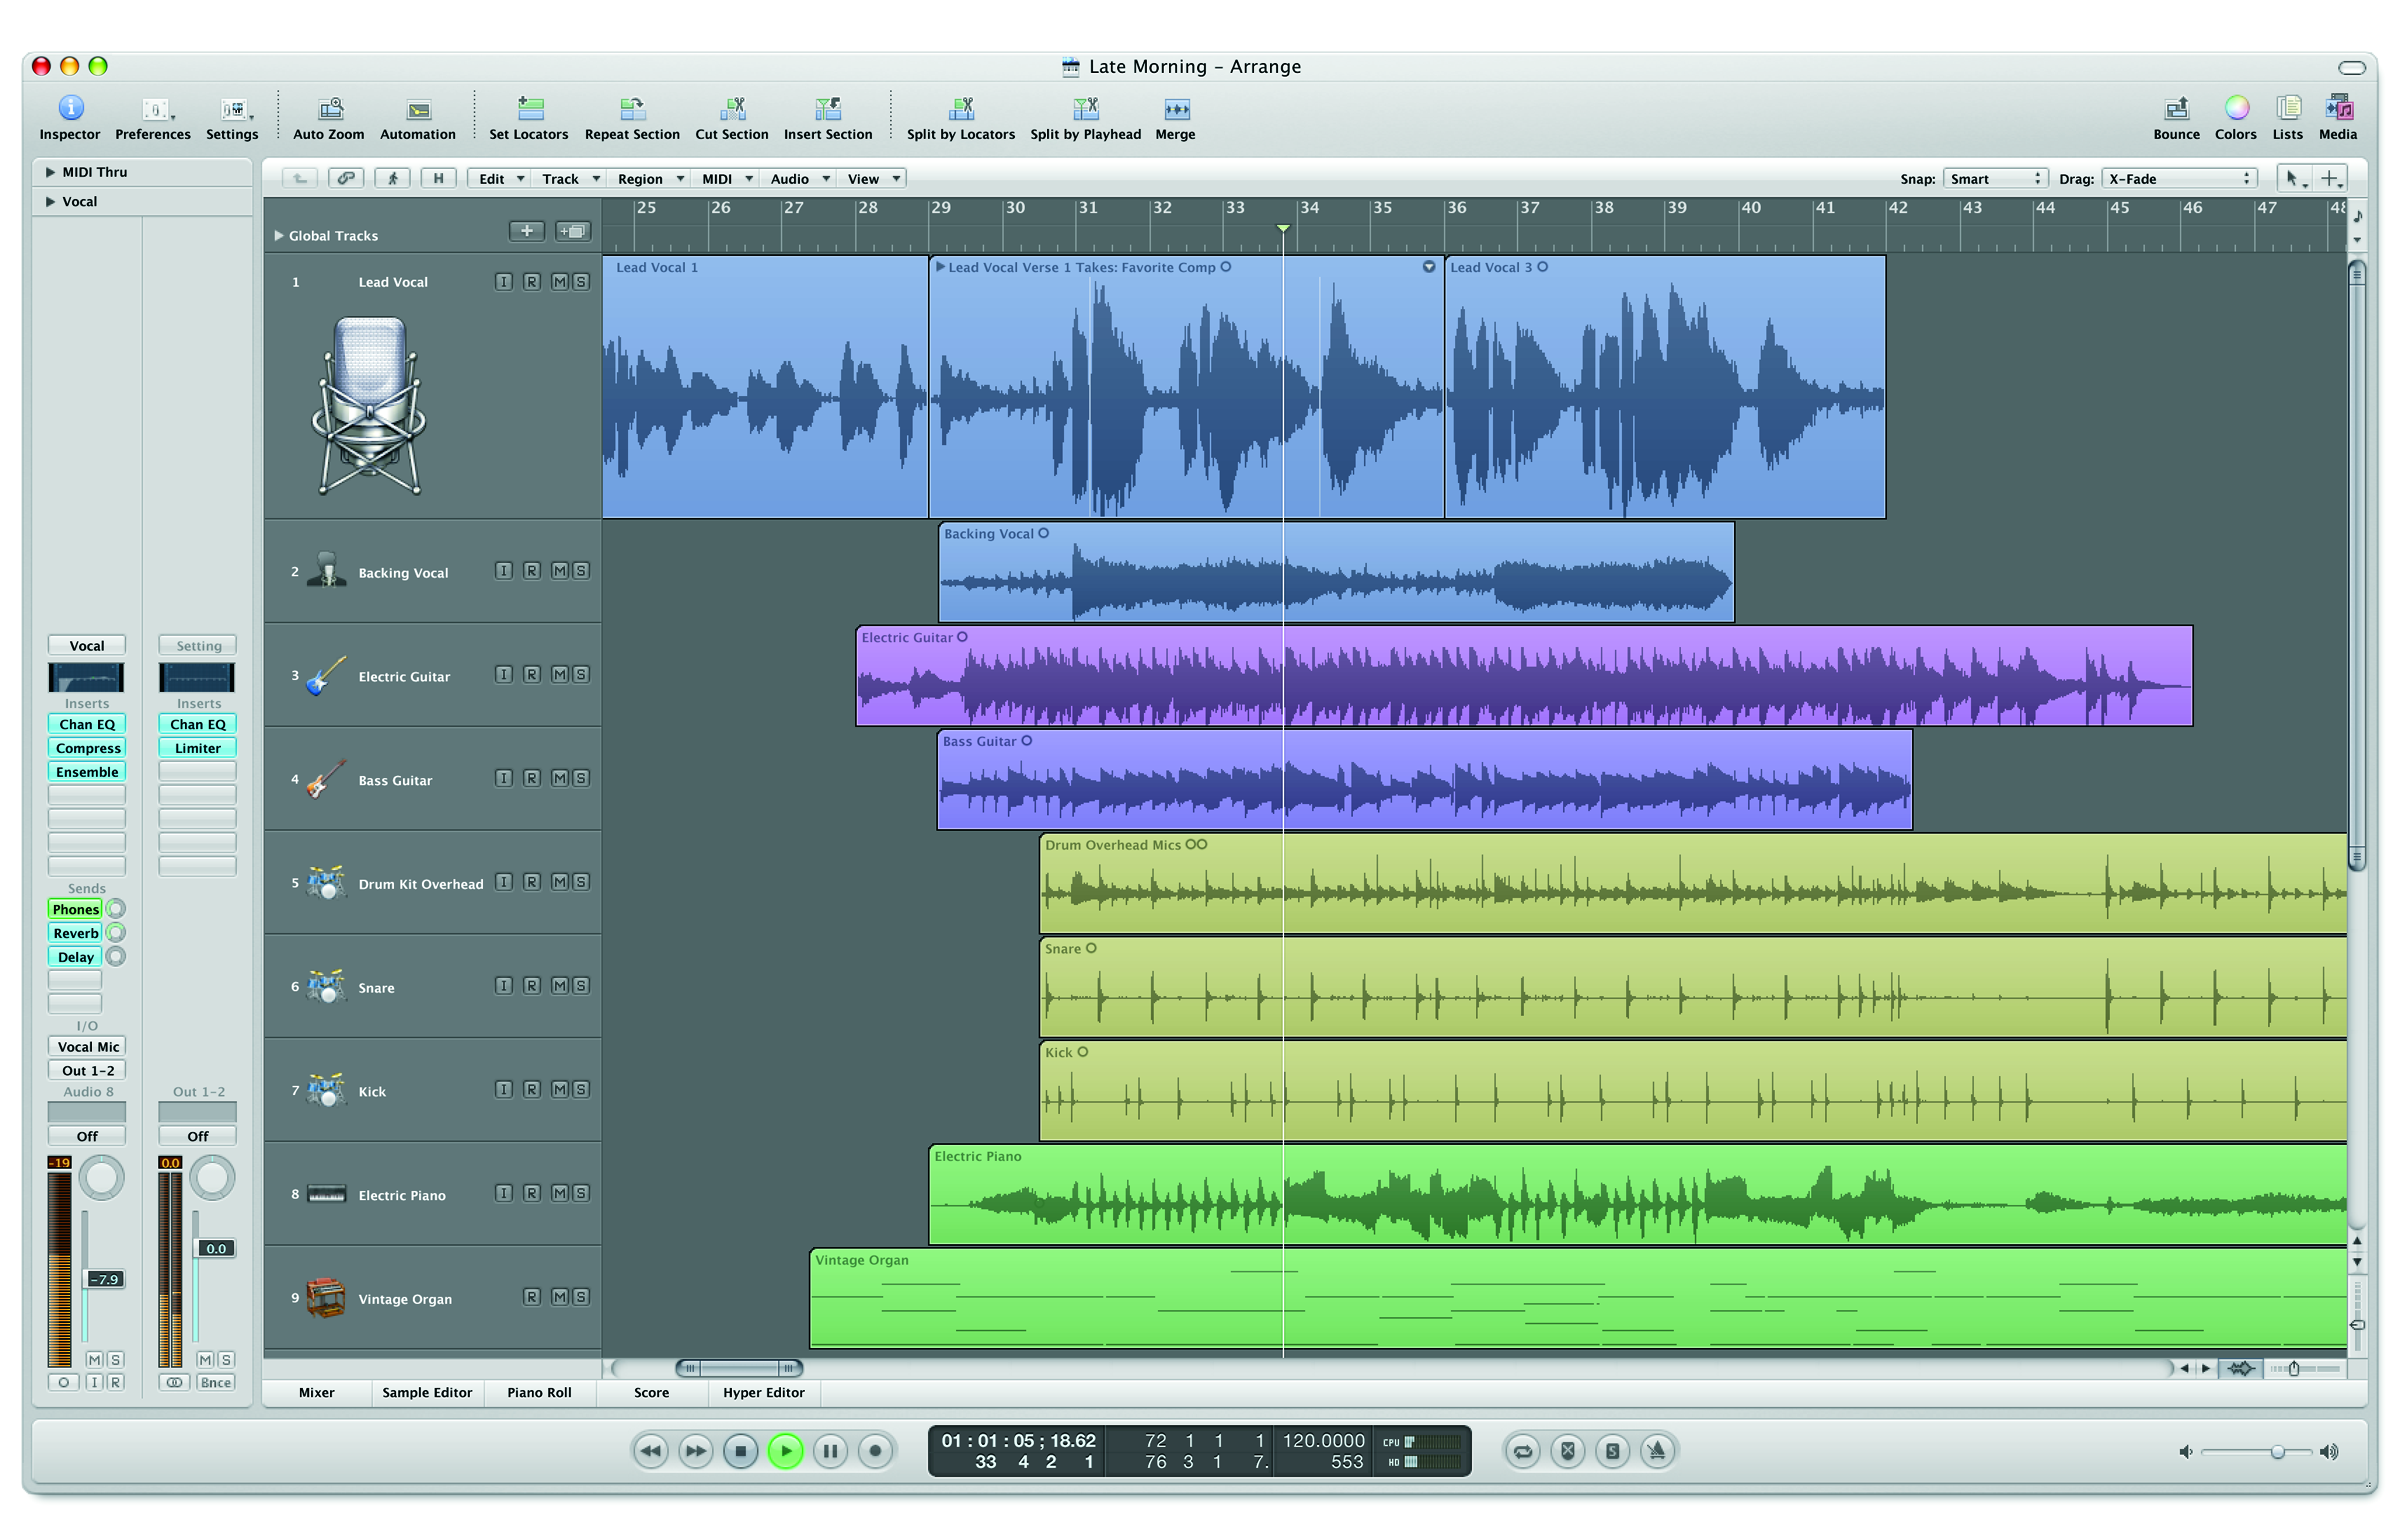Screen dimensions: 2400x1517
Task: Click the Split by Playhead icon
Action: tap(1085, 108)
